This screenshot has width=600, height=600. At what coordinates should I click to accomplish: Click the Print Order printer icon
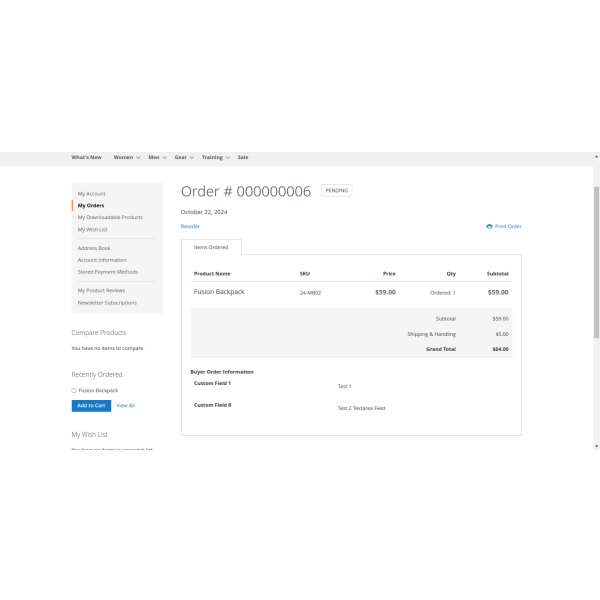(489, 227)
